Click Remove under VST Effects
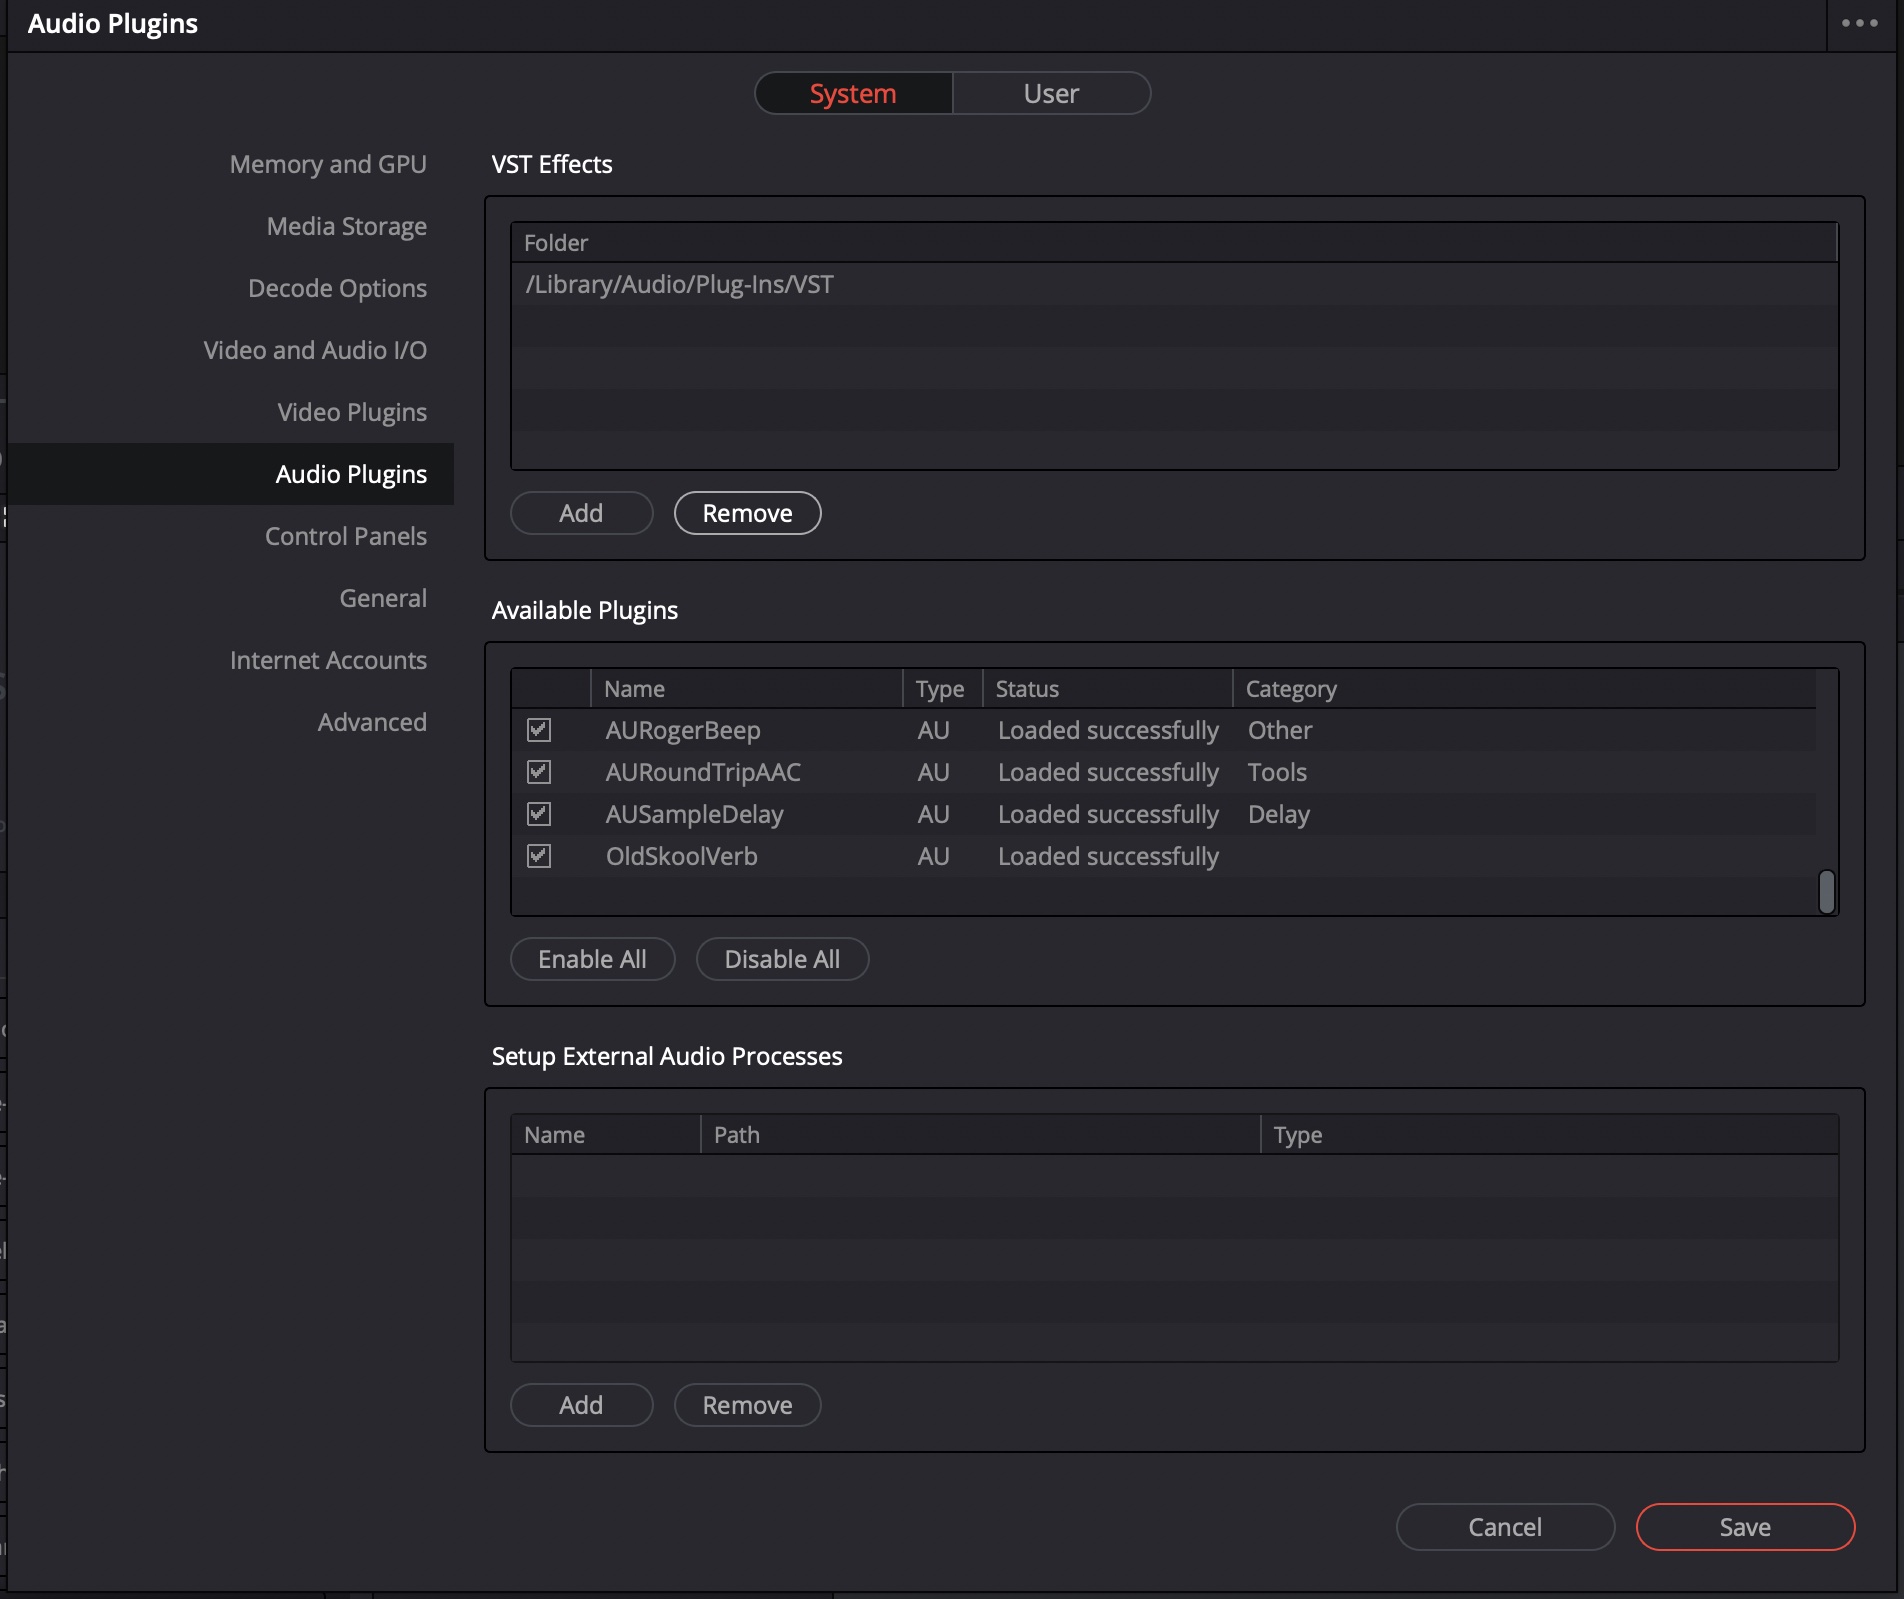 tap(747, 513)
